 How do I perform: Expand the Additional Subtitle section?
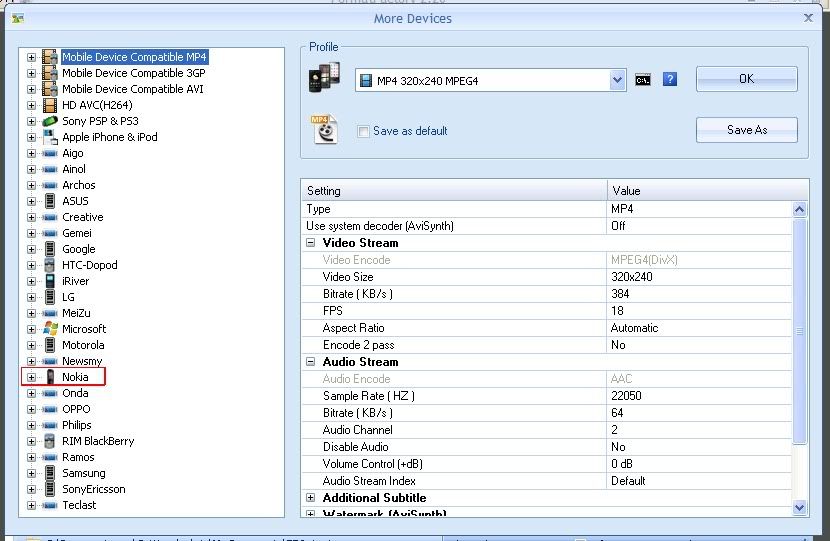pyautogui.click(x=311, y=498)
